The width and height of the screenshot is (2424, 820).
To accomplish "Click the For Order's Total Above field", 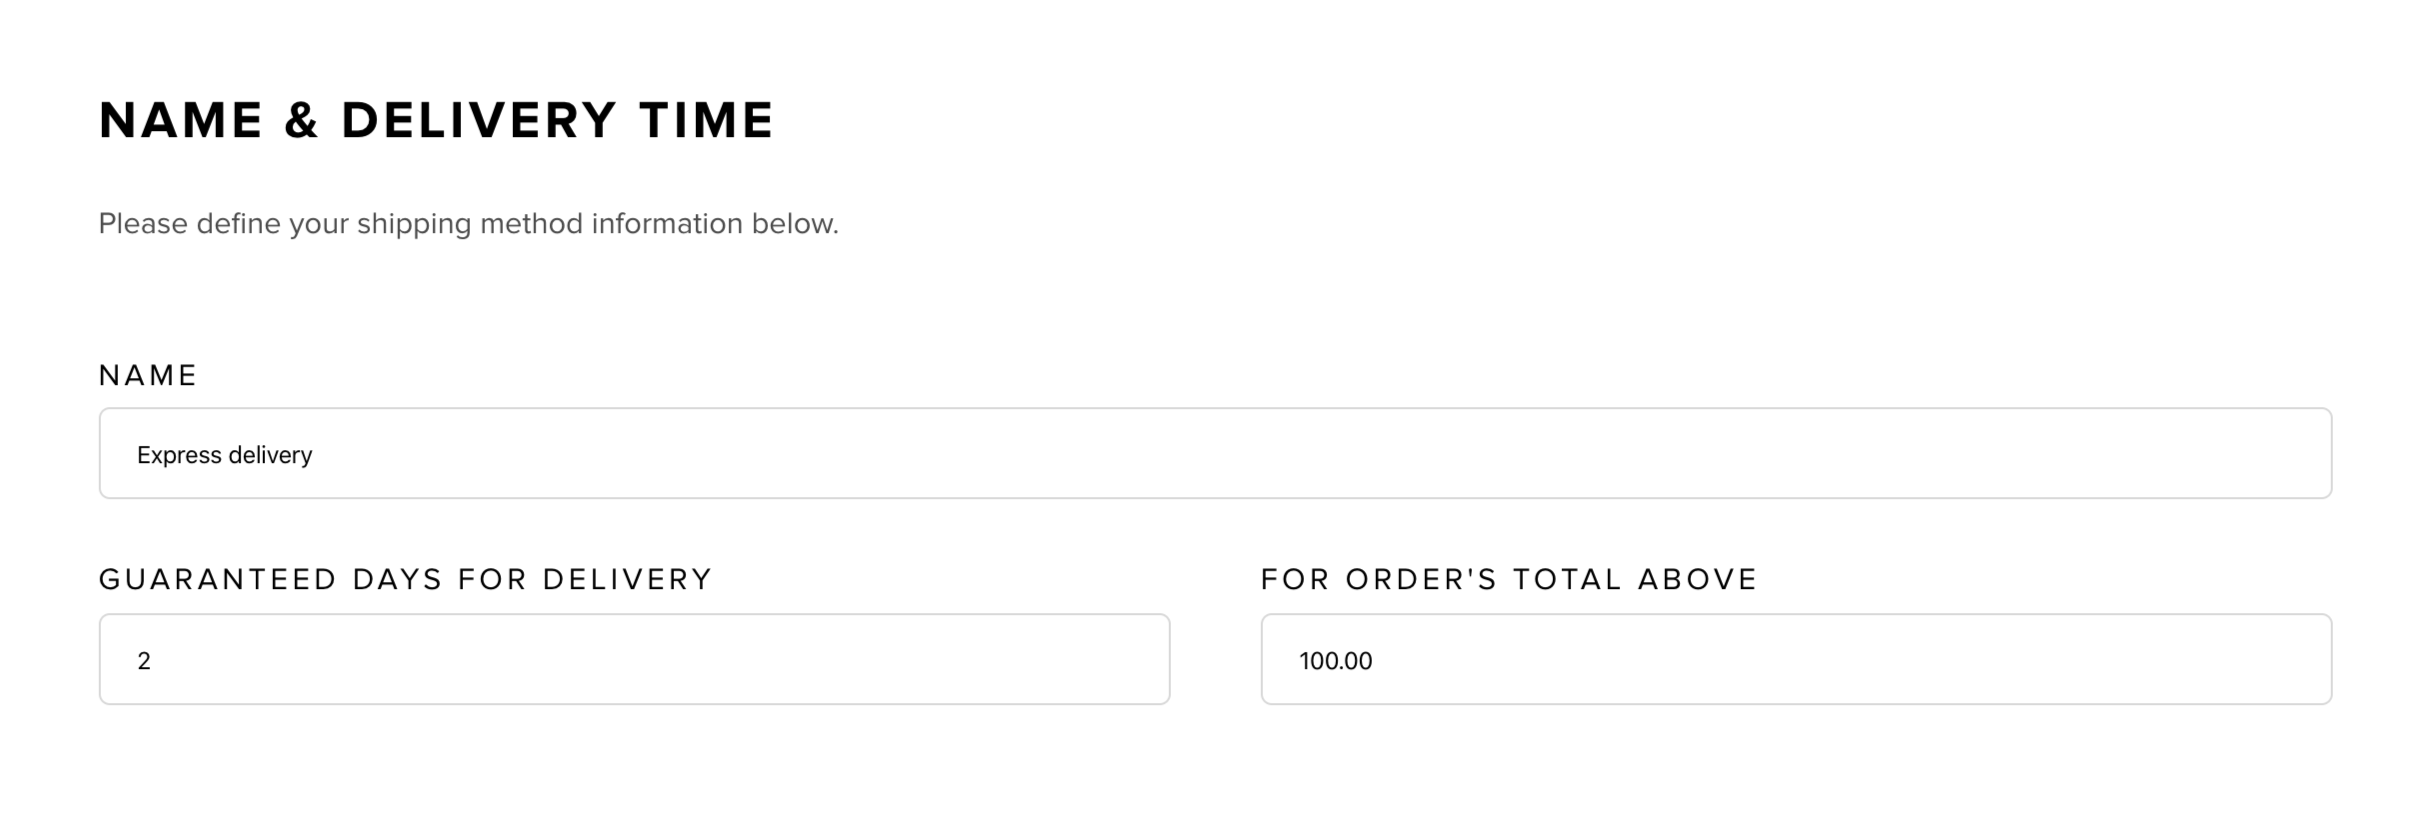I will click(1795, 659).
